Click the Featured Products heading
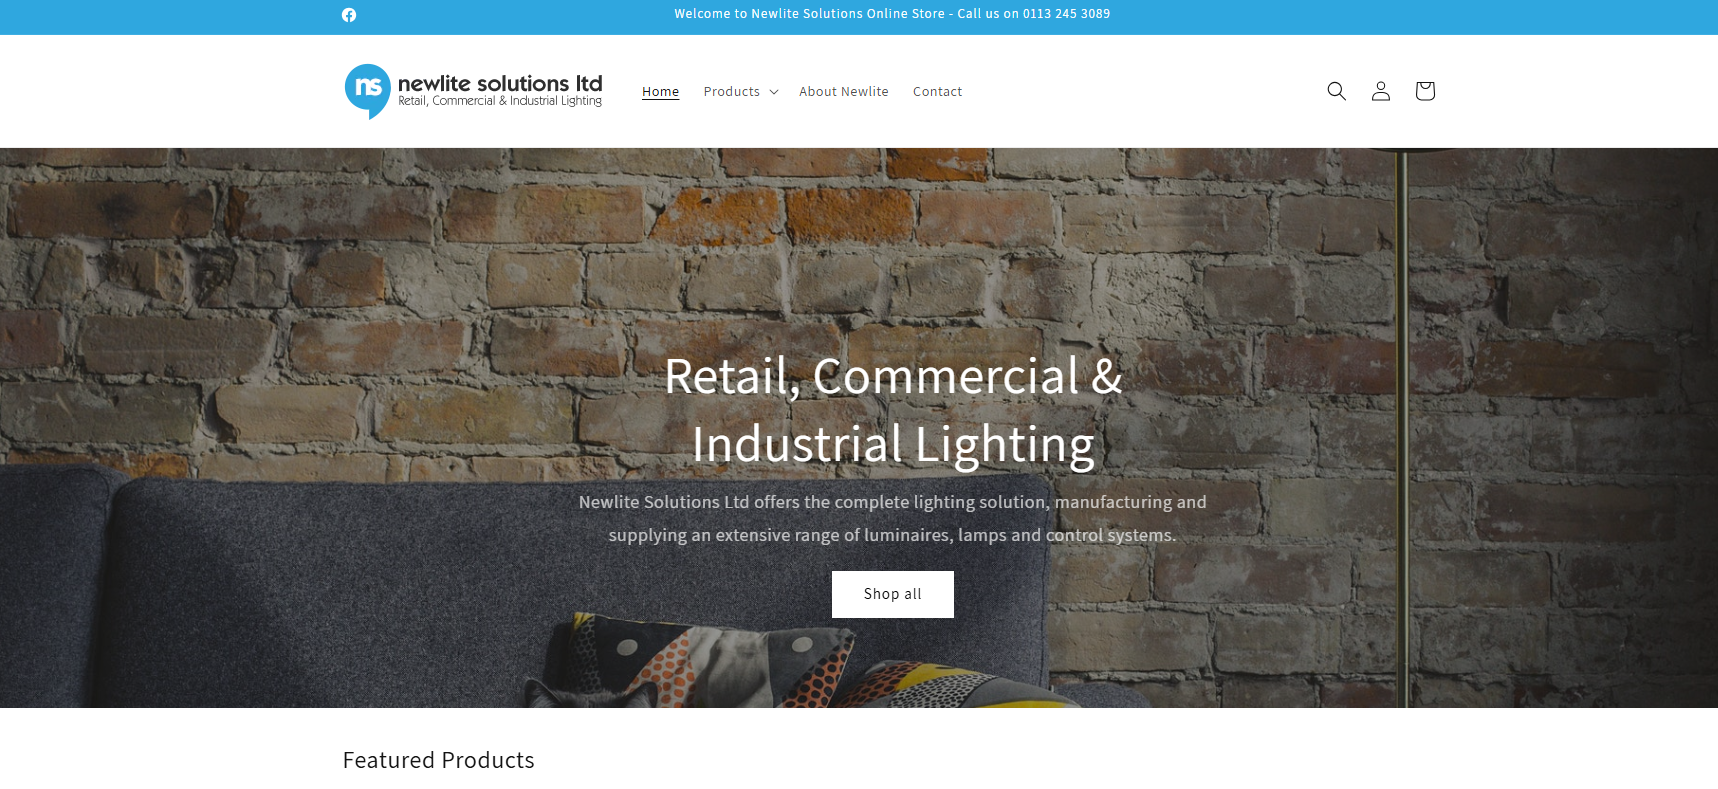The width and height of the screenshot is (1718, 789). (439, 760)
